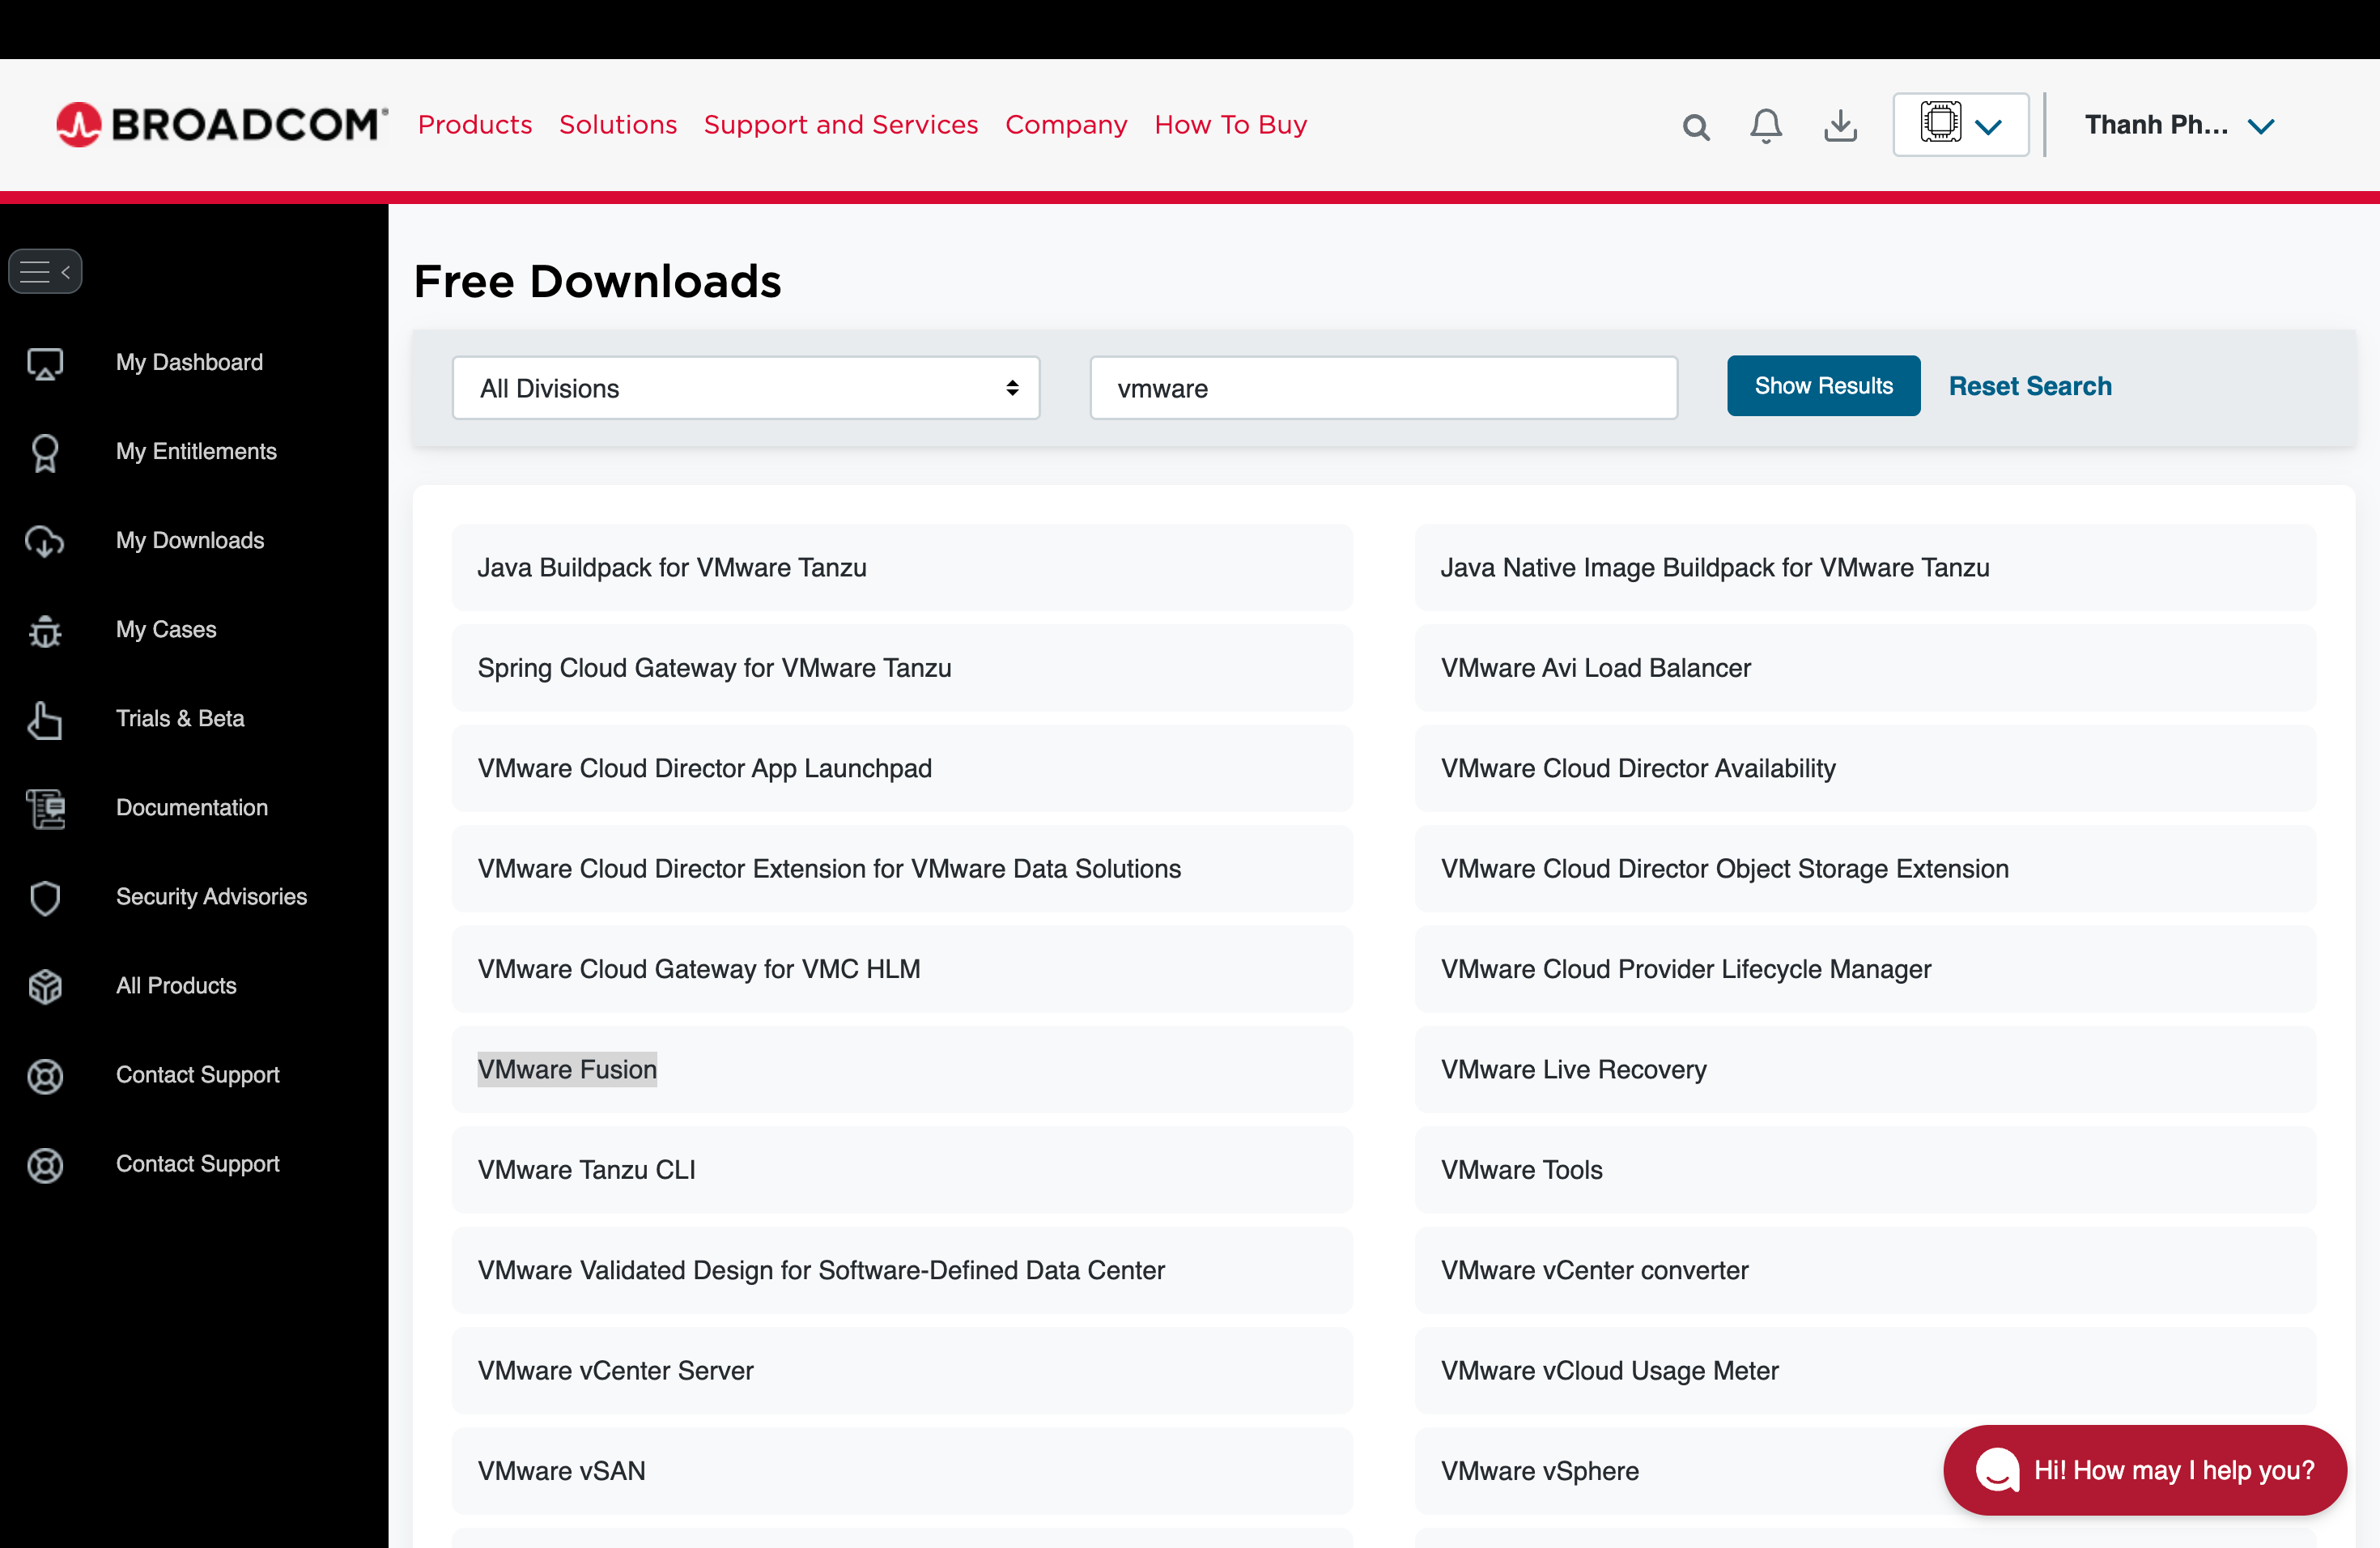Expand the Thanh Ph... user menu
This screenshot has width=2380, height=1548.
coord(2179,125)
